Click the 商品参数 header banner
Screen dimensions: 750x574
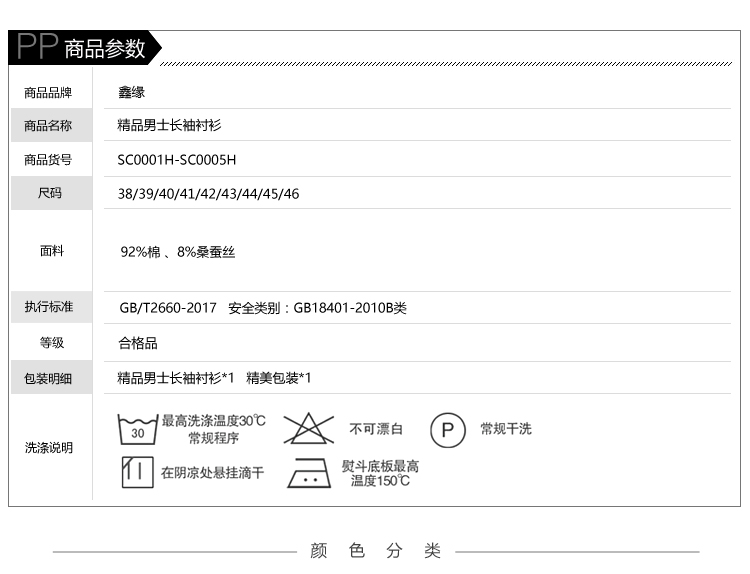click(85, 47)
